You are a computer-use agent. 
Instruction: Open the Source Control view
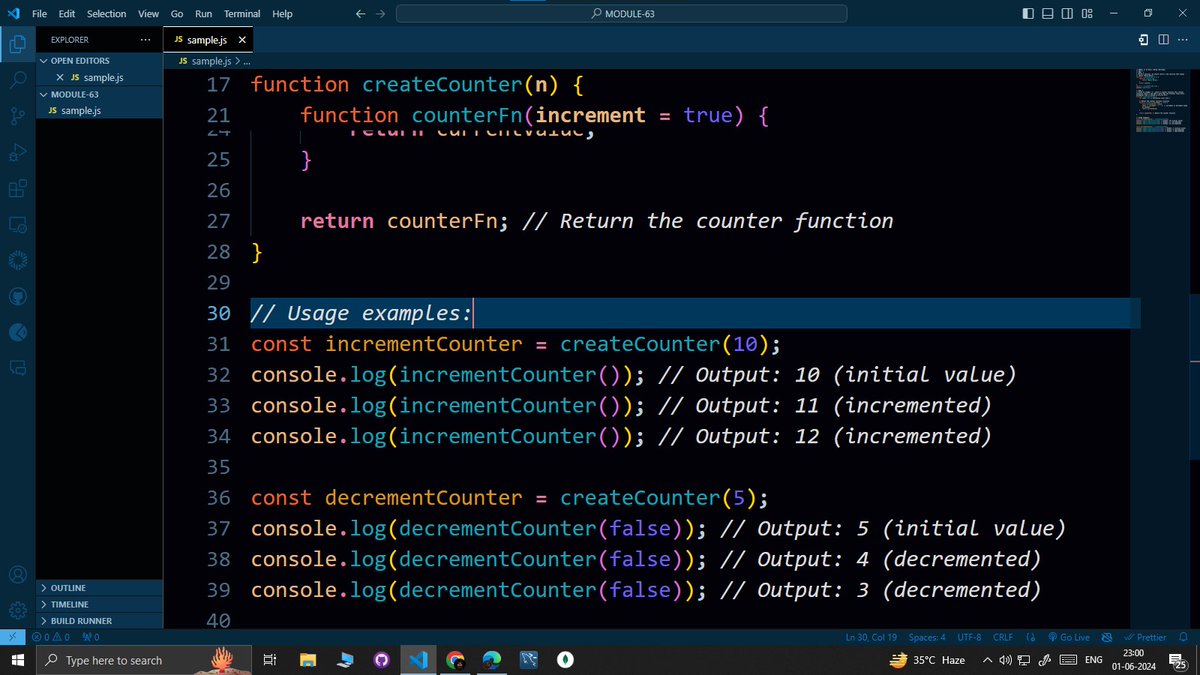[x=17, y=116]
